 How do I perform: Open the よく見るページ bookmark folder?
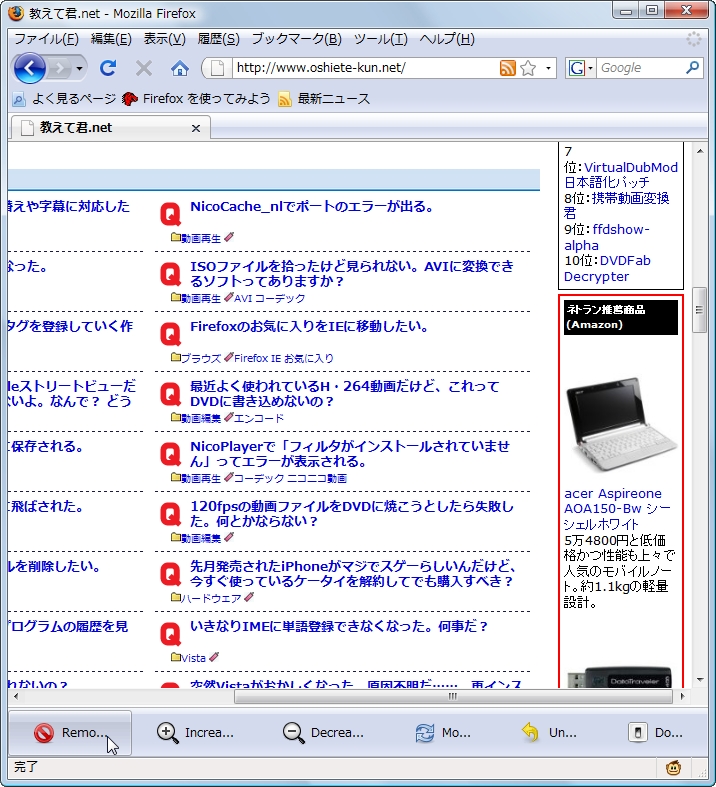[x=64, y=99]
